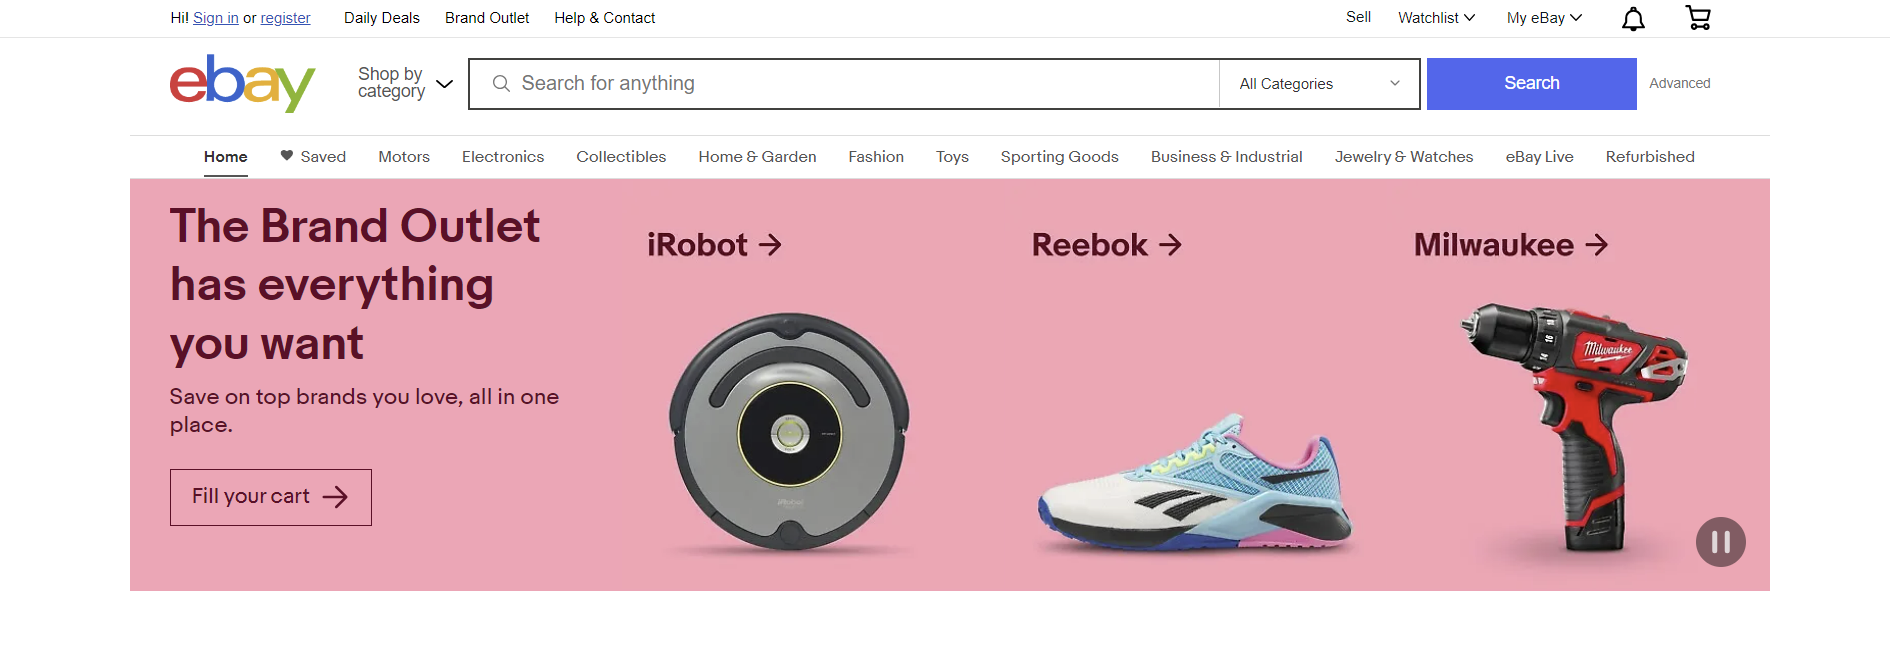Click the Search for anything field

(x=844, y=84)
